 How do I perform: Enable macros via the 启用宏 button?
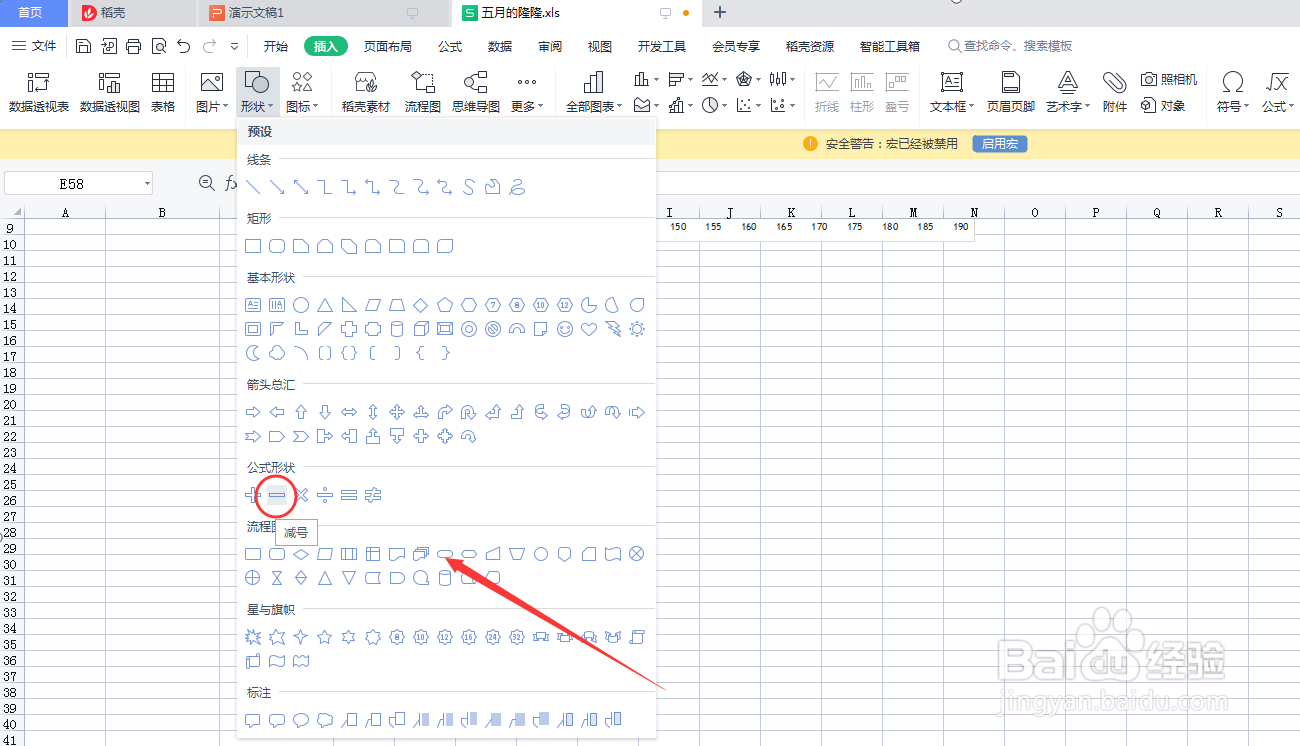coord(999,143)
